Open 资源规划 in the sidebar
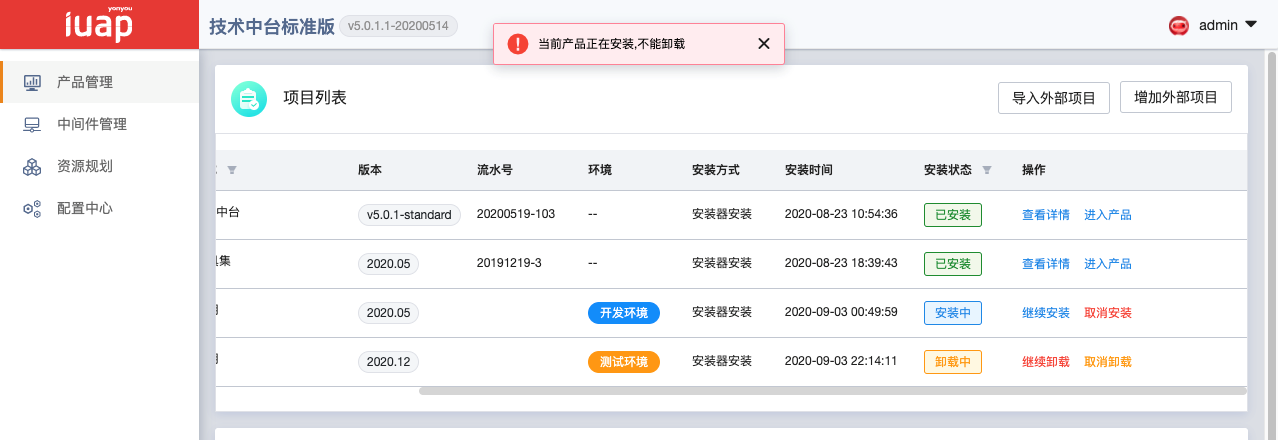 coord(100,166)
